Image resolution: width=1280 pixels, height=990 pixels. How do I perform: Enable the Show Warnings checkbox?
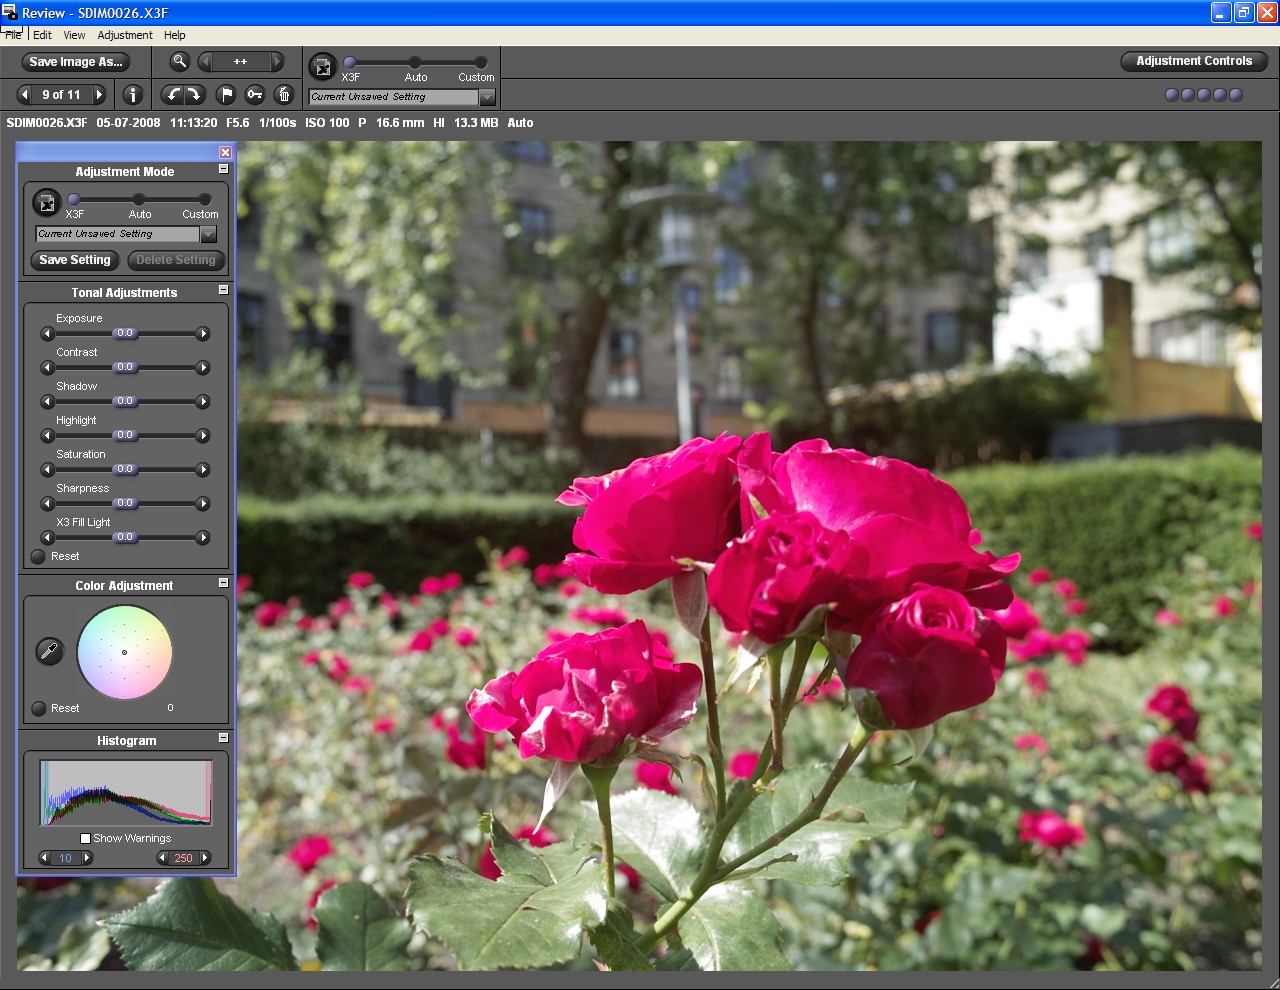tap(86, 838)
